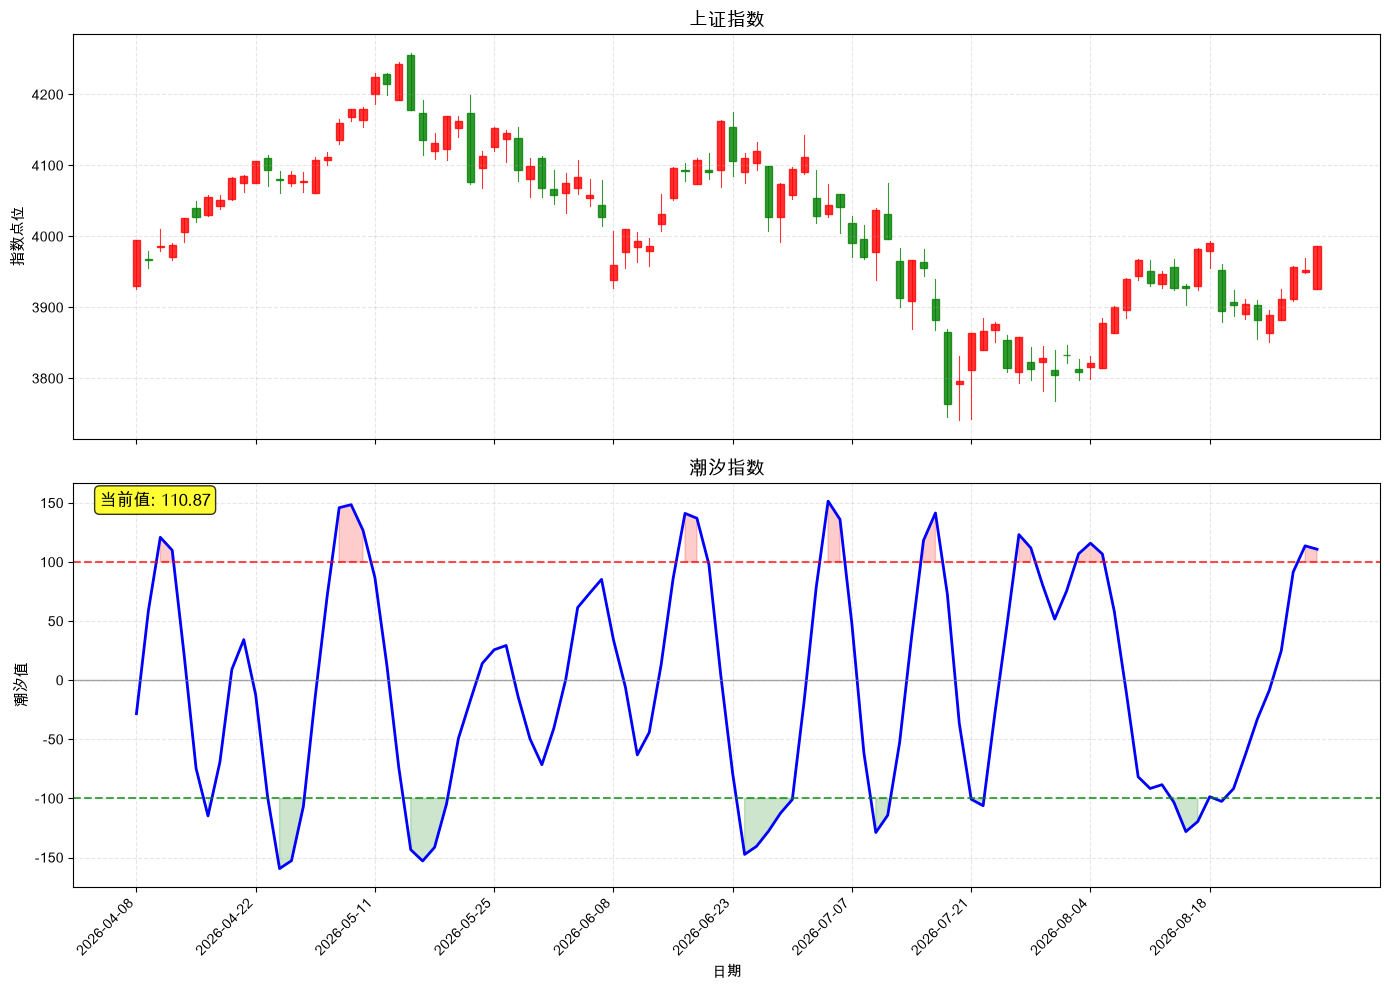Click the 3900 tick label on index axis
The image size is (1390, 990).
[x=47, y=308]
